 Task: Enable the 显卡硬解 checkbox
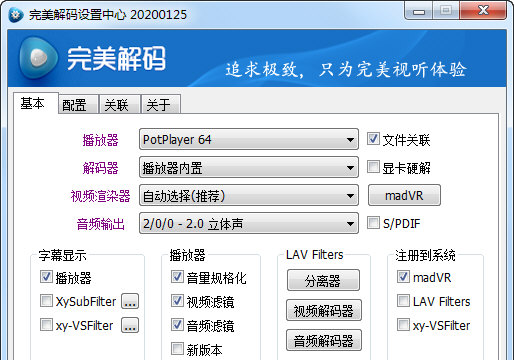pyautogui.click(x=373, y=167)
